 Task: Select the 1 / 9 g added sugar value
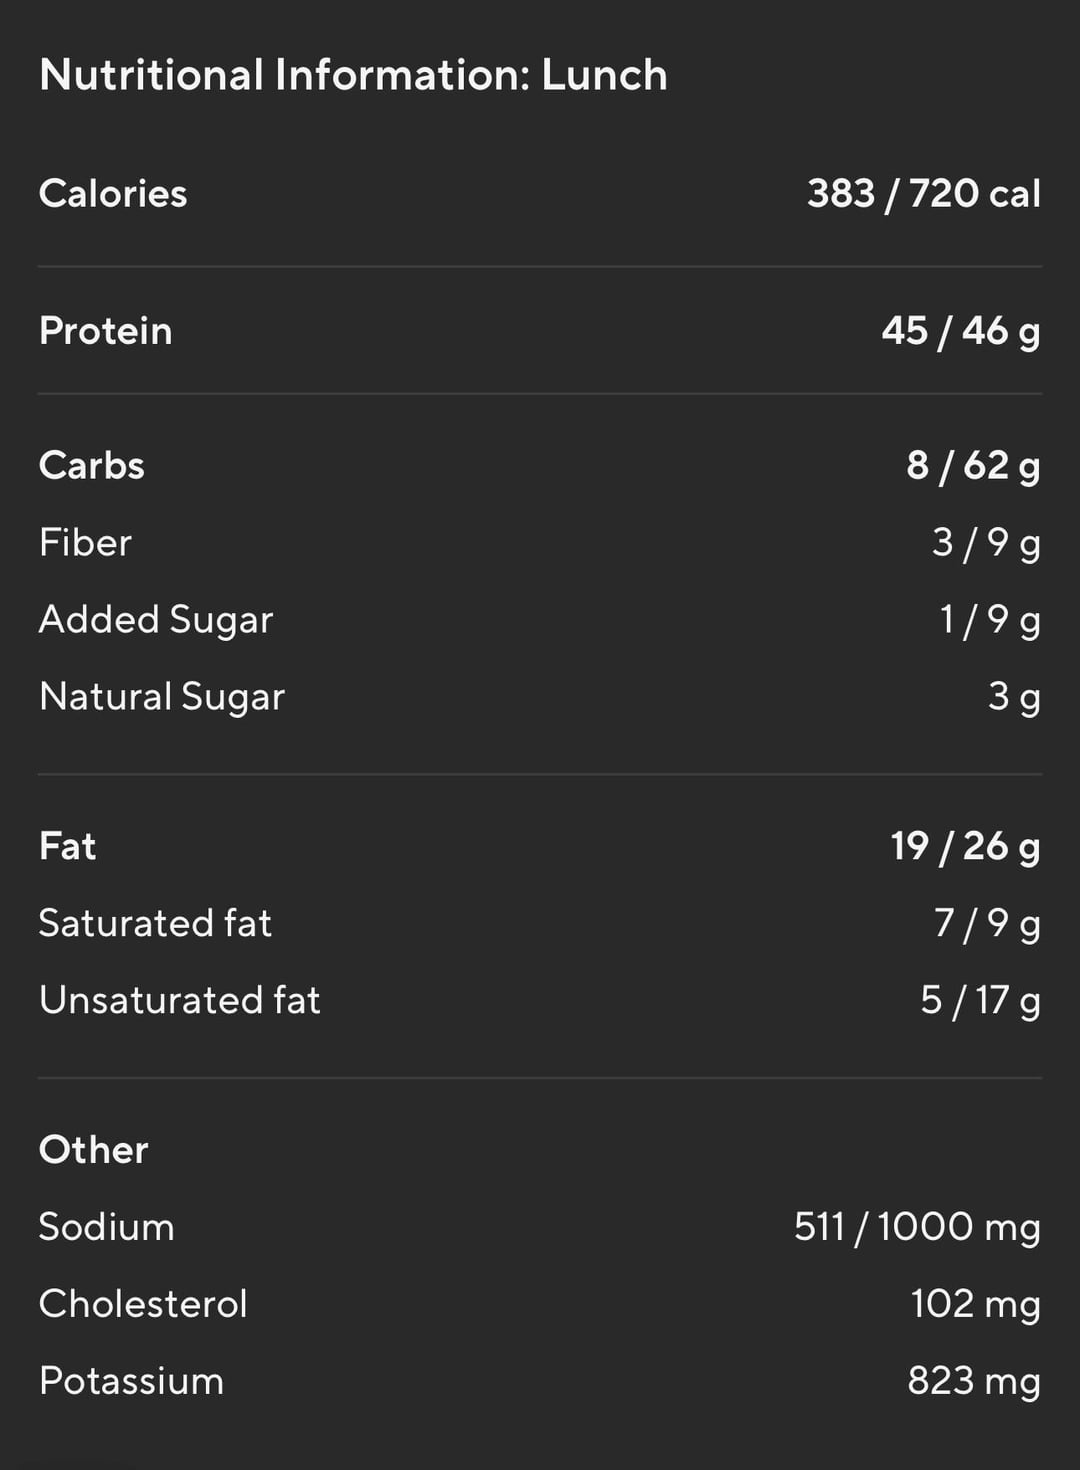pos(990,620)
